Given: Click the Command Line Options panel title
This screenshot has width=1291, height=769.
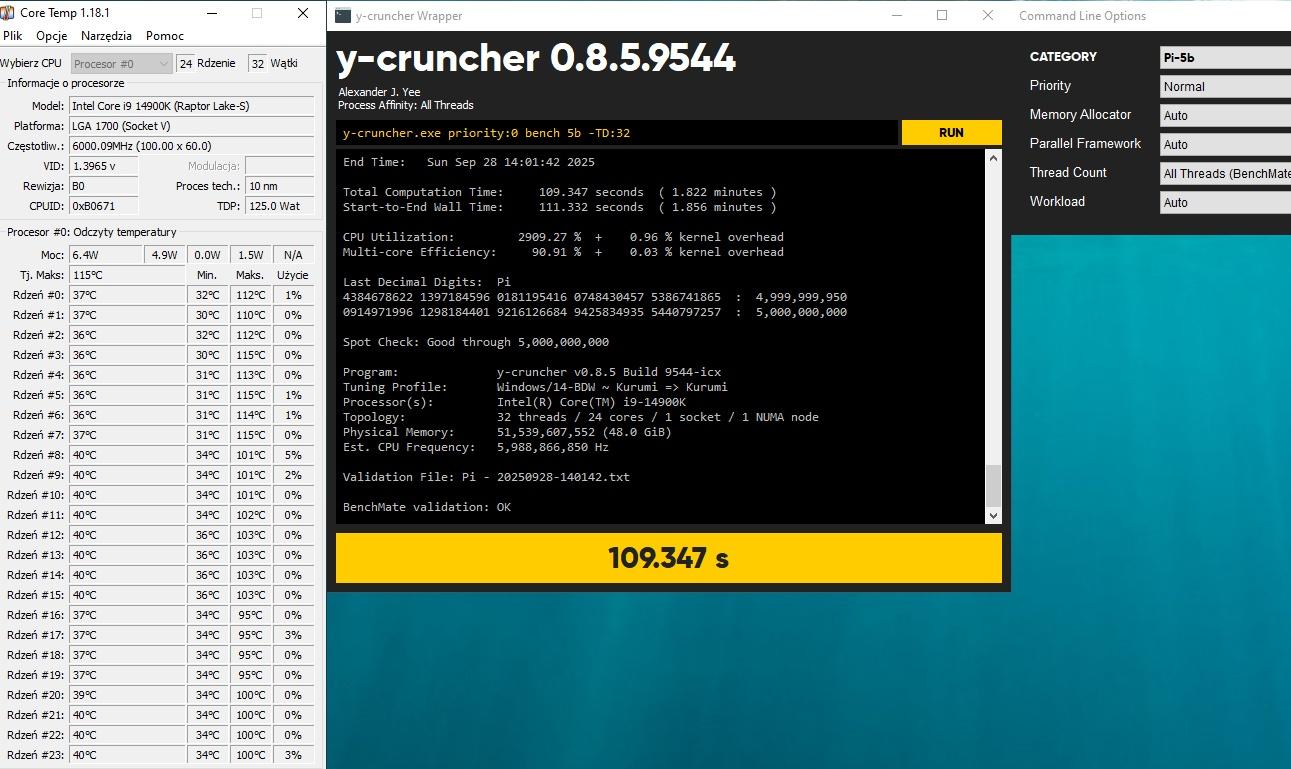Looking at the screenshot, I should pos(1082,16).
